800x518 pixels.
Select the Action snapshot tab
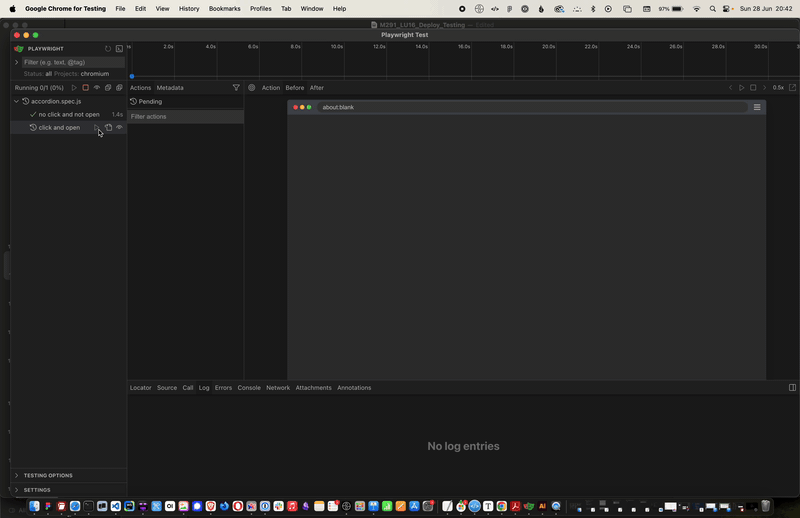point(271,88)
